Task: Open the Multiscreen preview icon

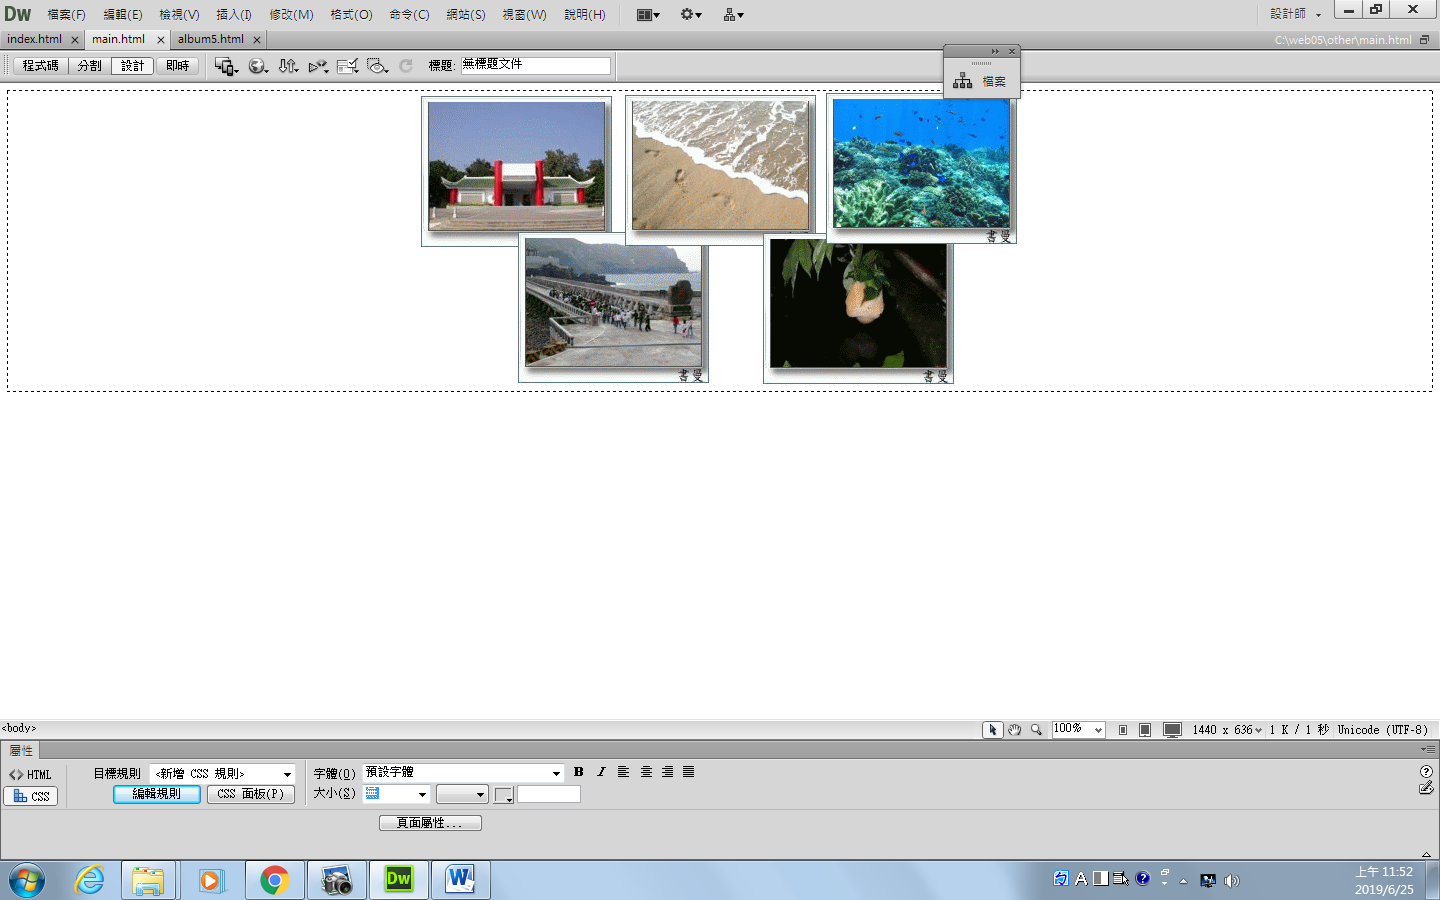Action: tap(226, 66)
